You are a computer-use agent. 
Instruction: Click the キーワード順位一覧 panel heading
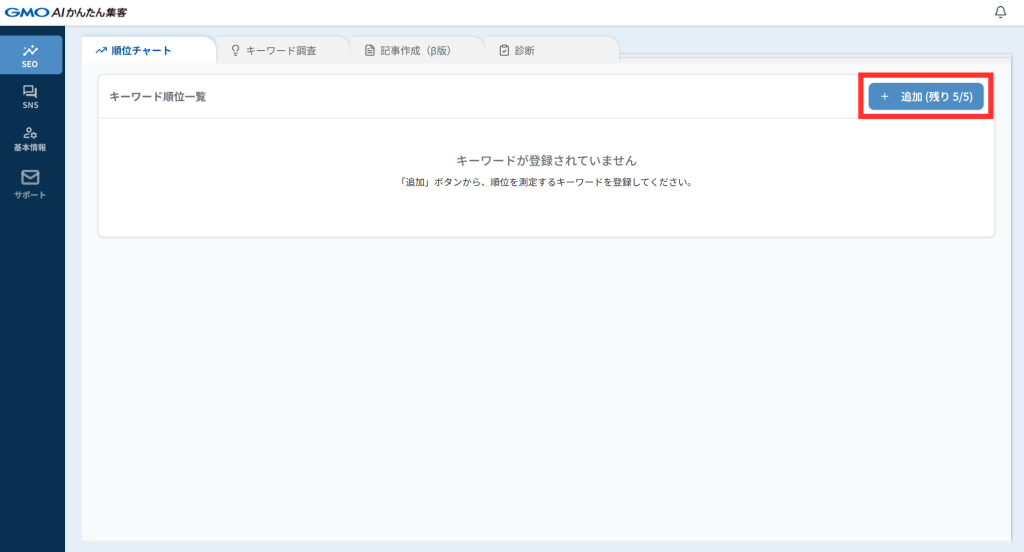click(x=158, y=97)
